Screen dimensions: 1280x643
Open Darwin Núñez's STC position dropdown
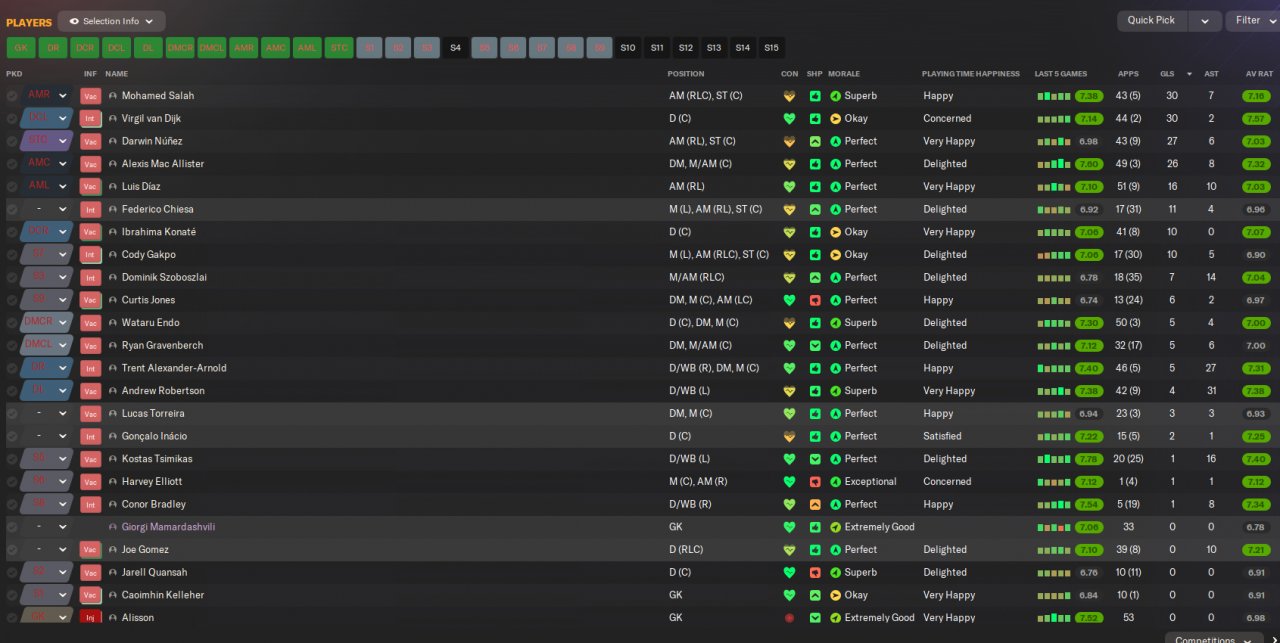[x=62, y=141]
